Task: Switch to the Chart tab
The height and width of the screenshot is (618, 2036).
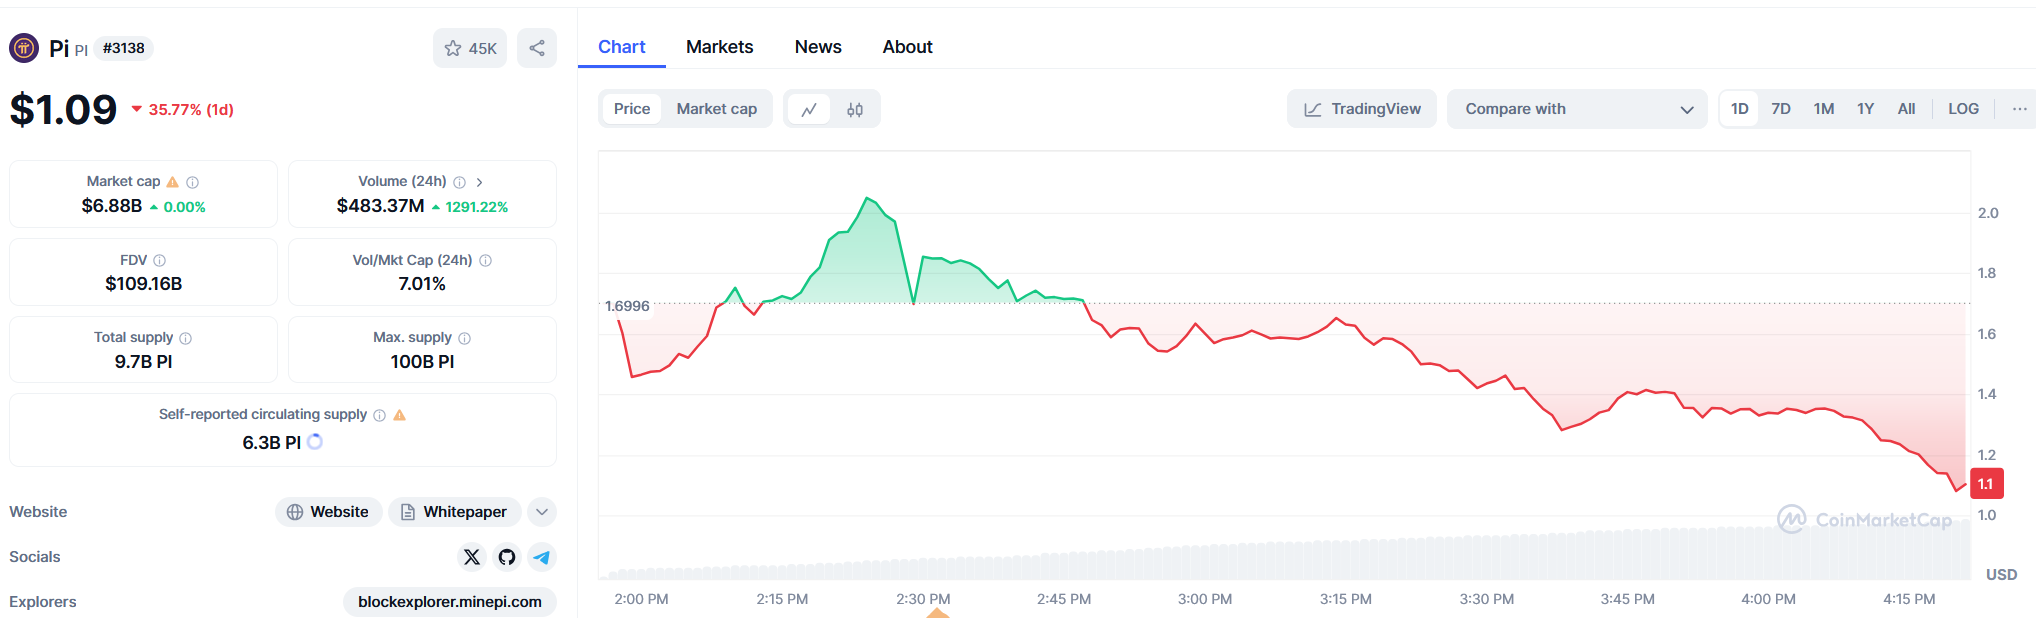Action: tap(622, 47)
